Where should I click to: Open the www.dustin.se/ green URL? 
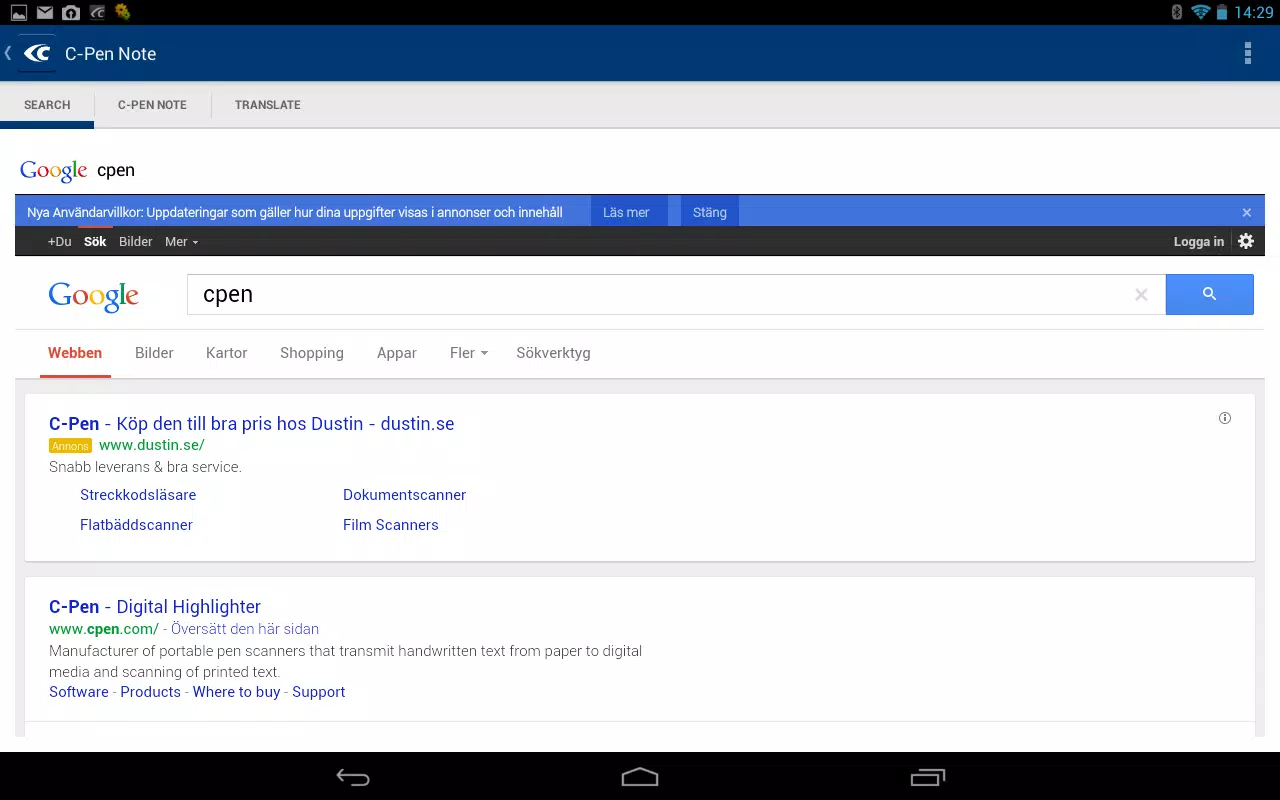[x=152, y=445]
